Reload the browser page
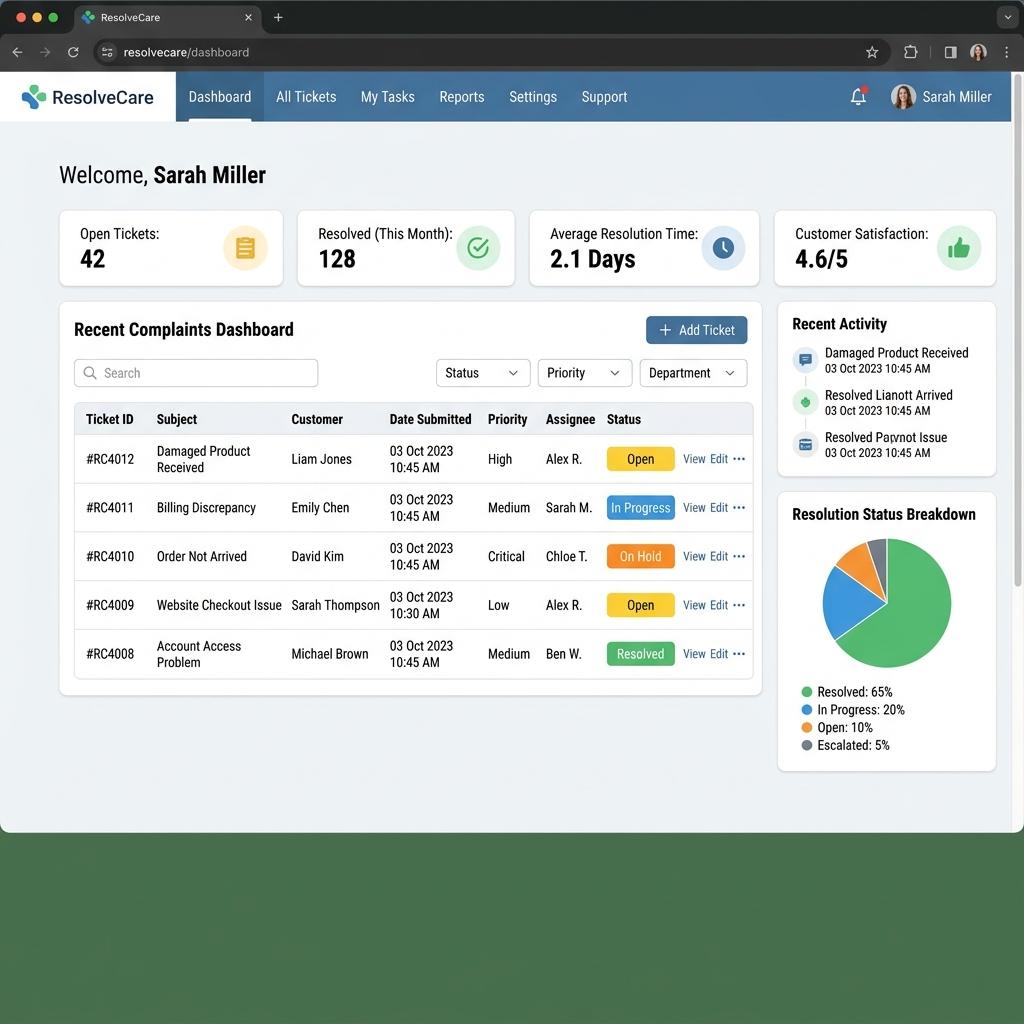The image size is (1024, 1024). pos(73,52)
